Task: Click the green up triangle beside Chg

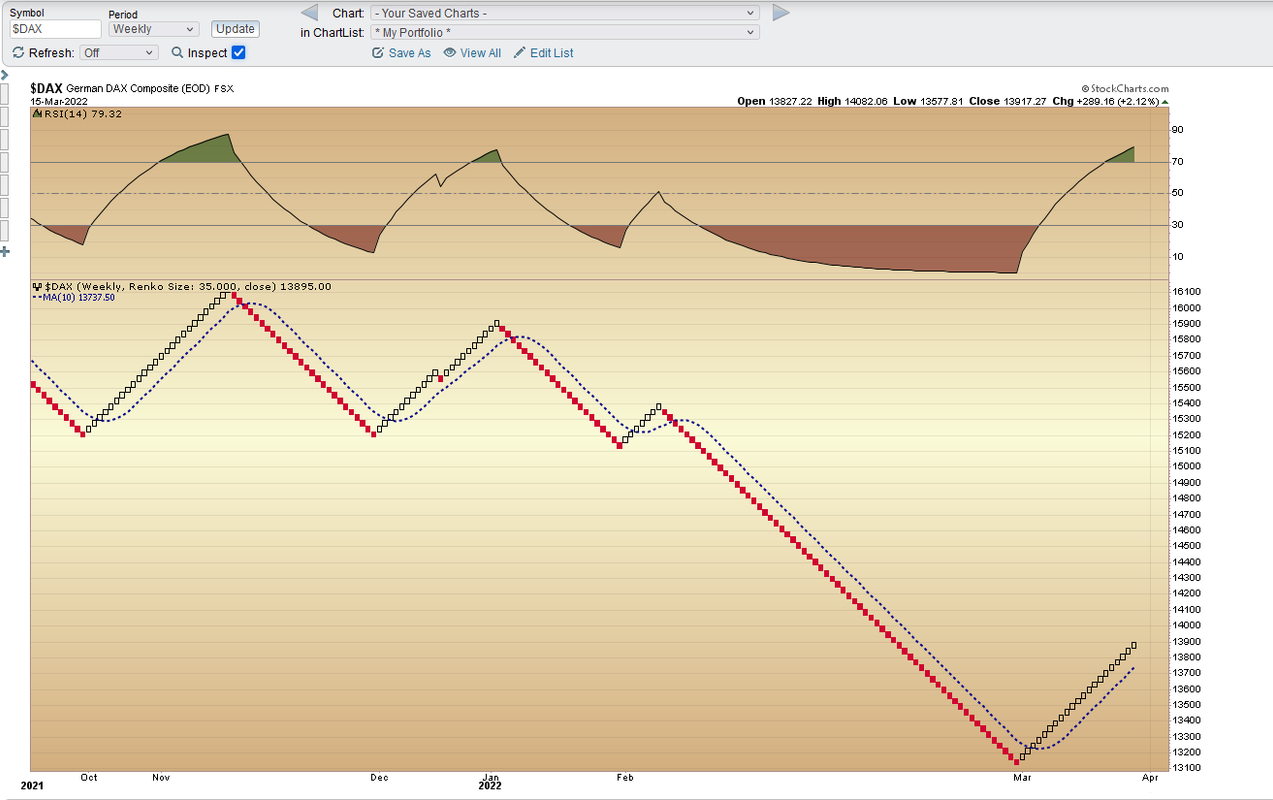Action: pos(1165,102)
